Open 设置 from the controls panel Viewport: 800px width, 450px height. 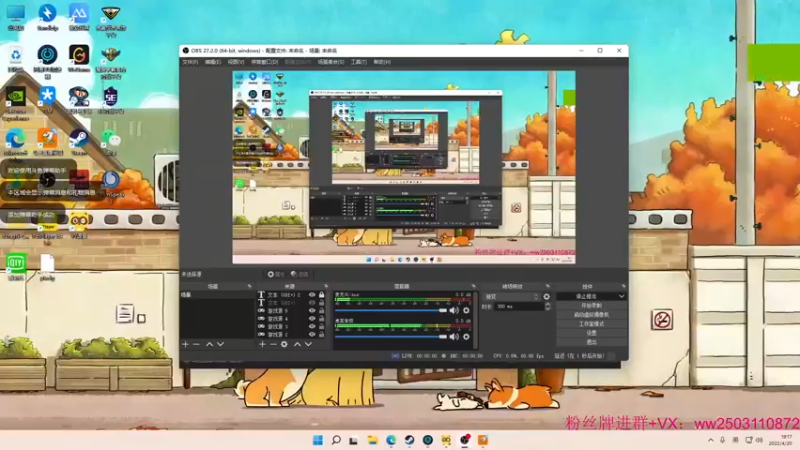[x=591, y=333]
